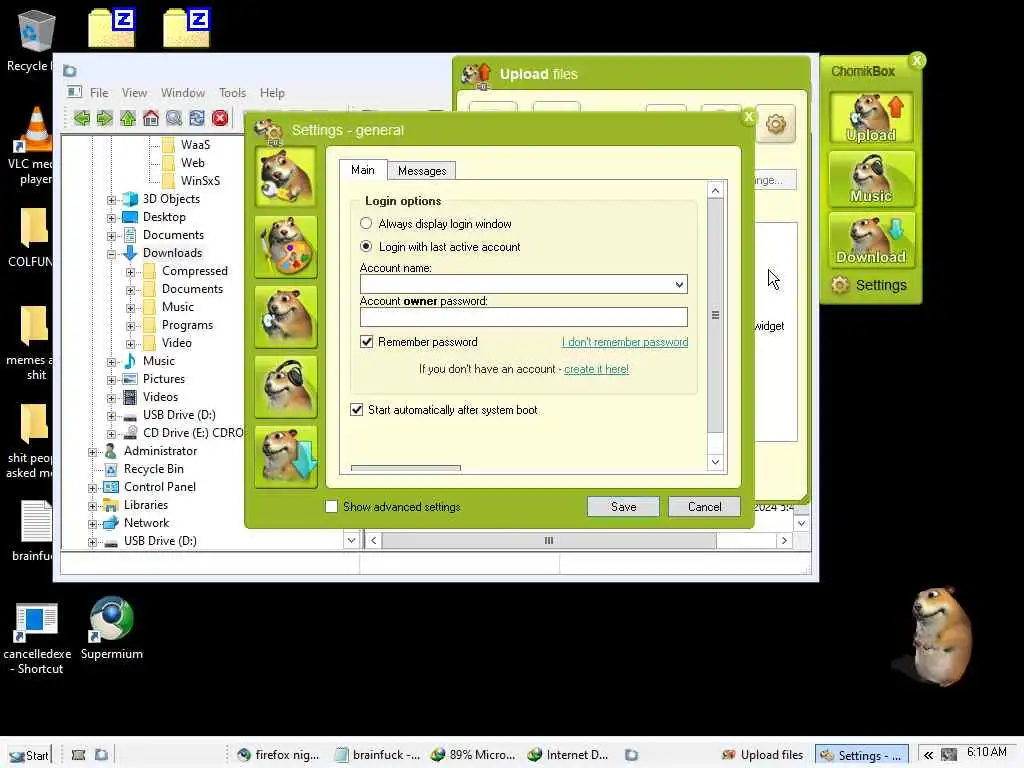The image size is (1024, 768).
Task: Click the gear icon in Upload files window
Action: tap(776, 123)
